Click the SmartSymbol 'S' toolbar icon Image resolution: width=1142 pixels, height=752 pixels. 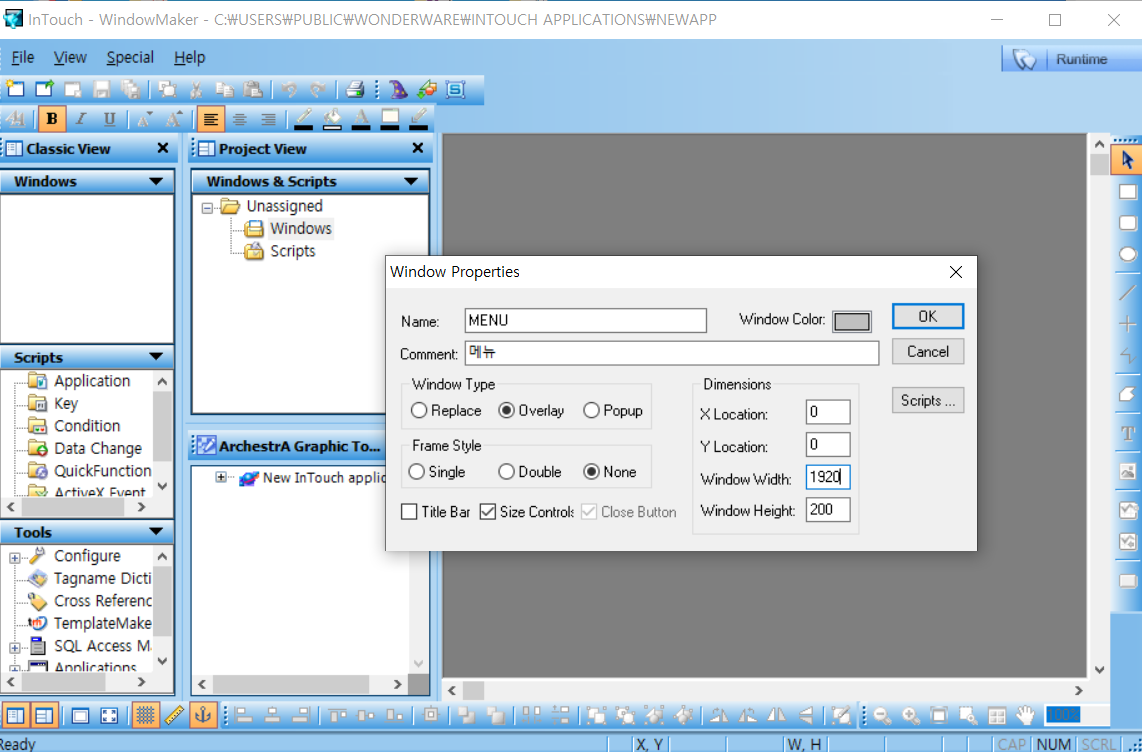pyautogui.click(x=456, y=90)
